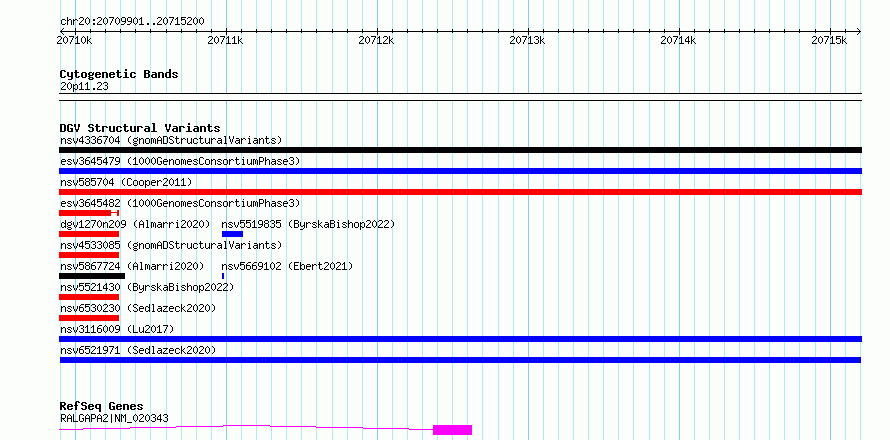Open the esv3645479 (1000GenomesConsortiumPhase3) label
The height and width of the screenshot is (440, 890).
180,161
